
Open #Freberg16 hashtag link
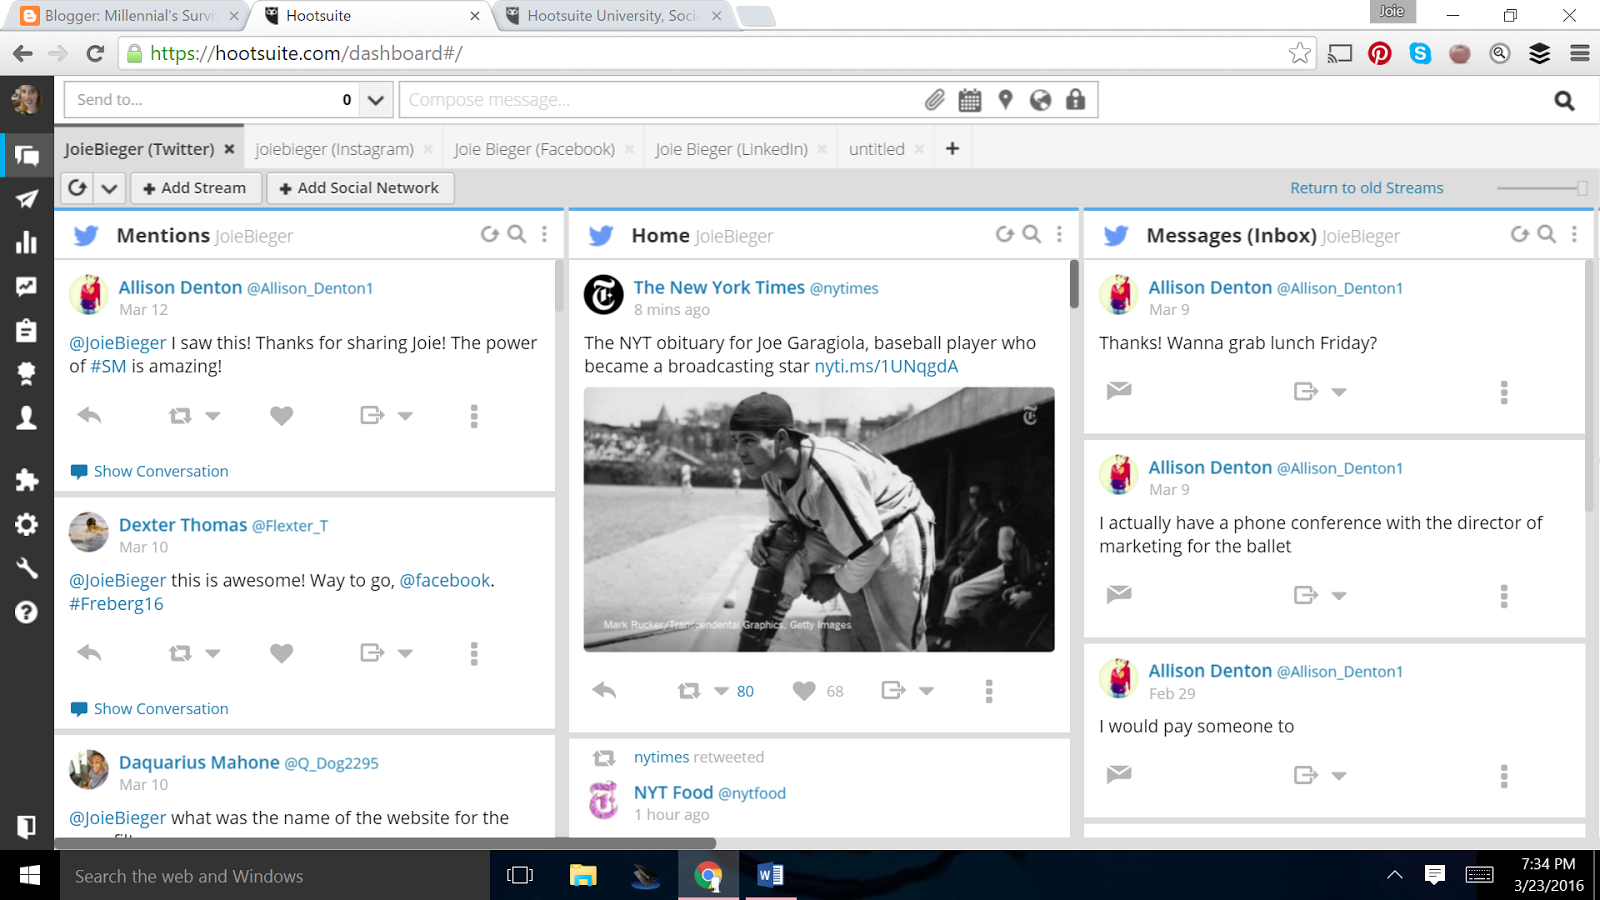point(116,604)
